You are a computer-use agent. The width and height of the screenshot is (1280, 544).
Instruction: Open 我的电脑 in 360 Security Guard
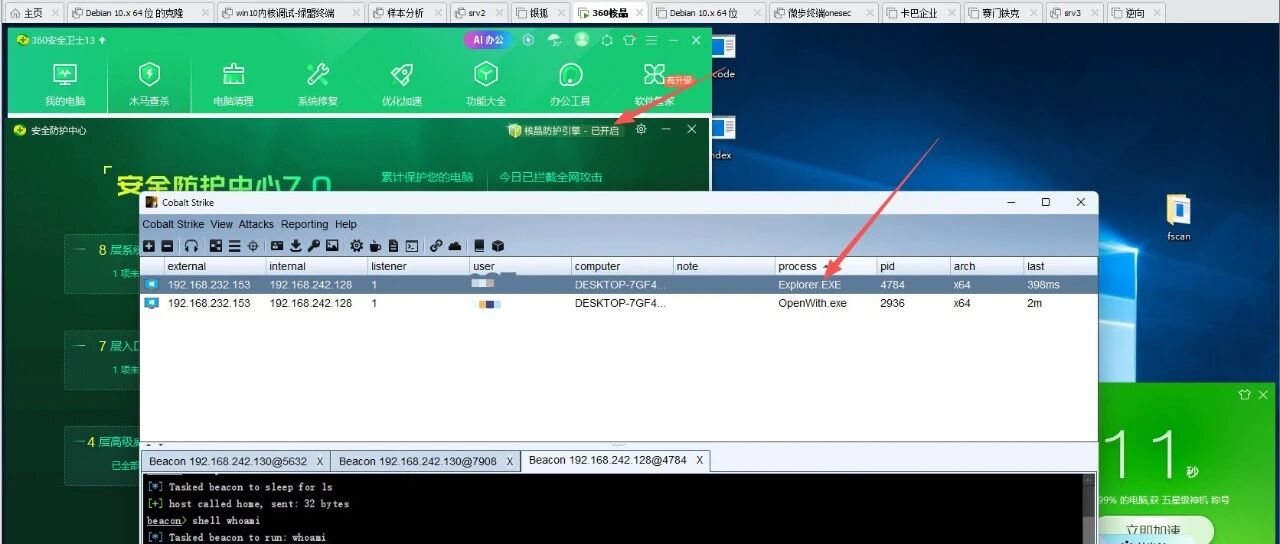click(x=65, y=85)
